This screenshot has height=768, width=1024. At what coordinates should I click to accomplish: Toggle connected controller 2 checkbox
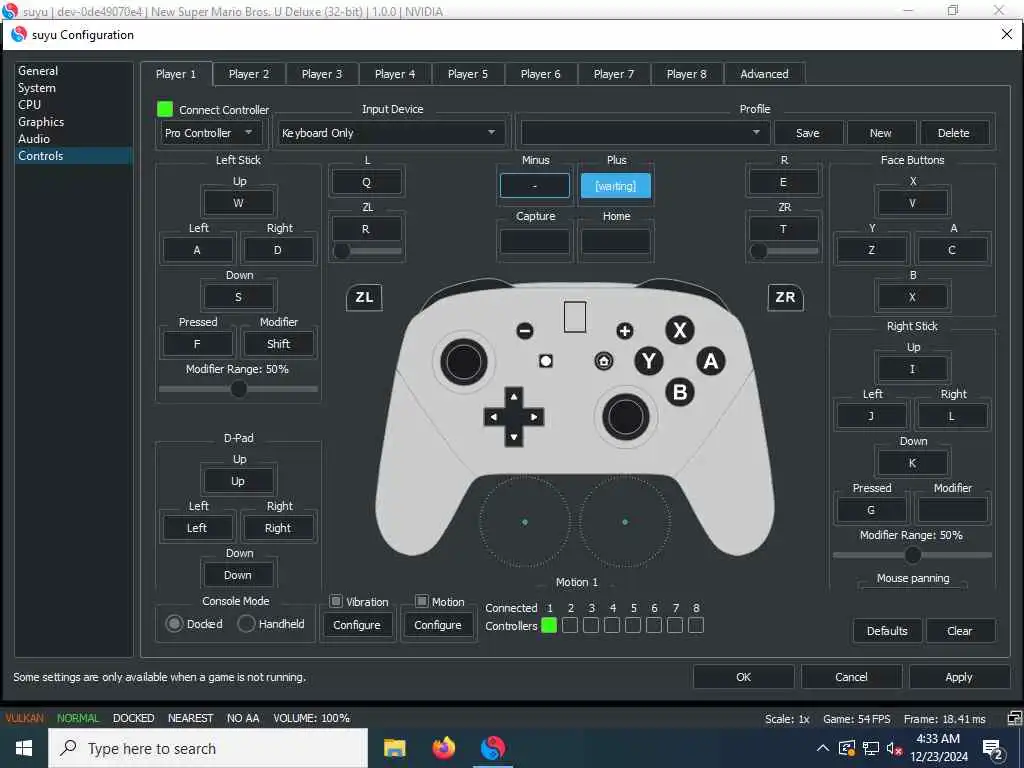click(570, 626)
